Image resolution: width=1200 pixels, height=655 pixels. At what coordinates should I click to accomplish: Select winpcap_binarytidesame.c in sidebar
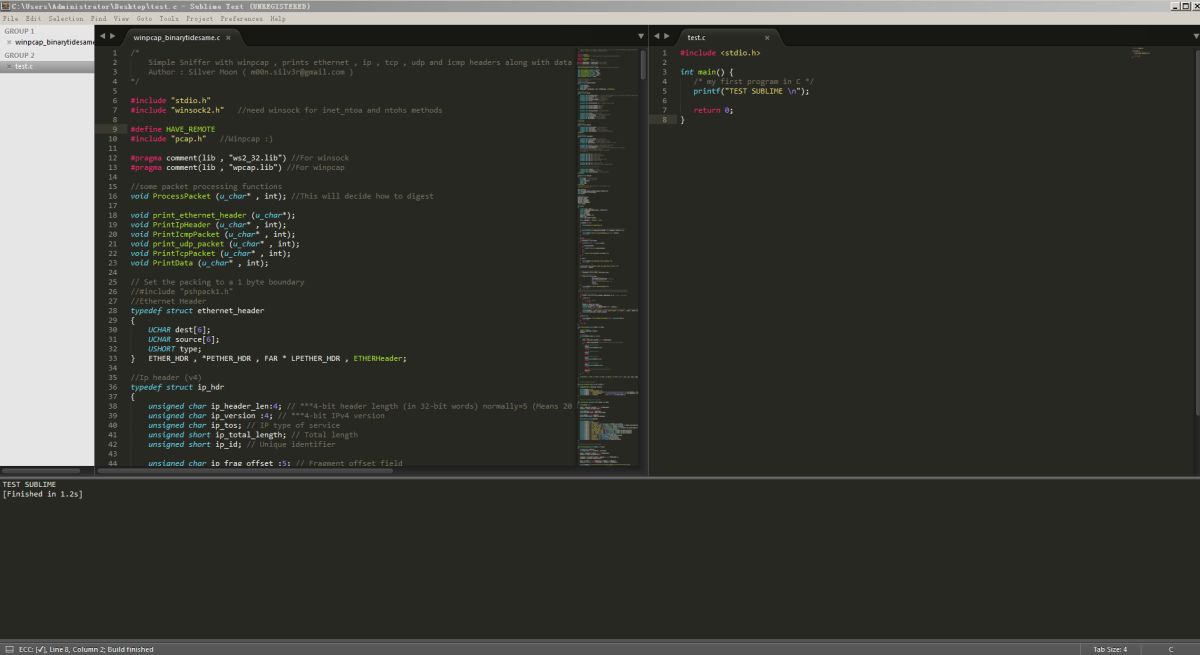[x=54, y=42]
